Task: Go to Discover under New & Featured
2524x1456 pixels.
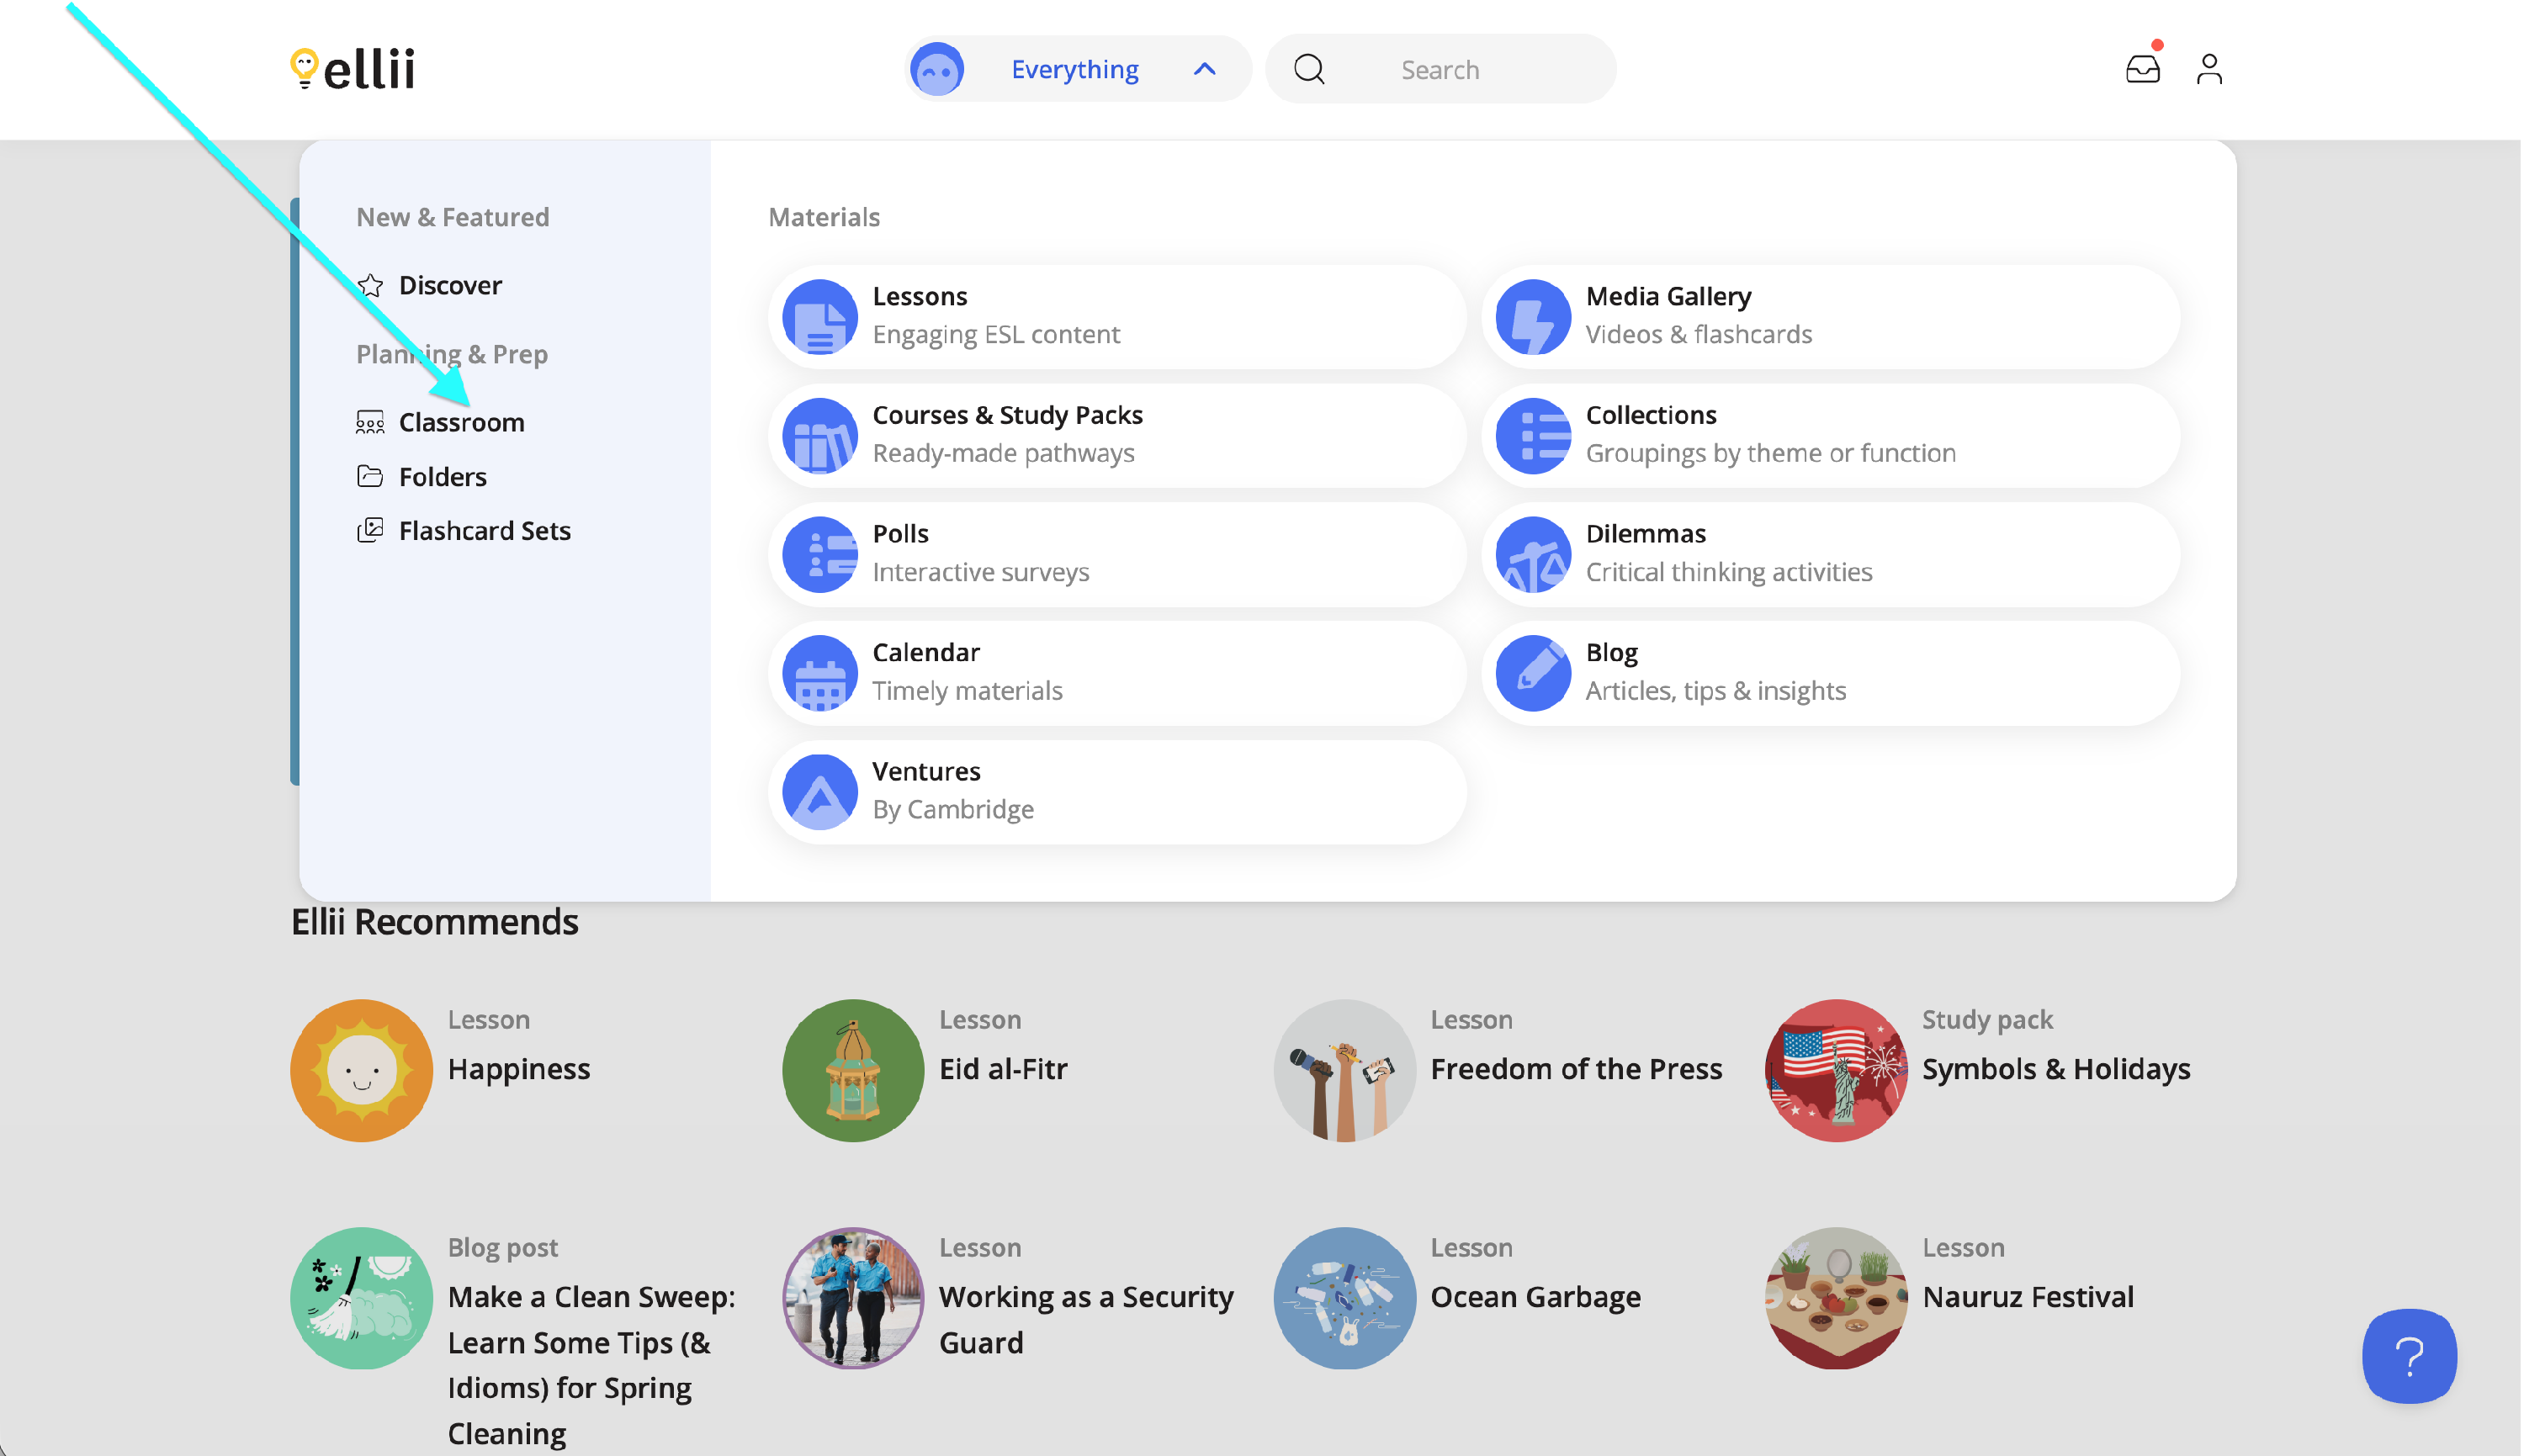Action: coord(450,286)
